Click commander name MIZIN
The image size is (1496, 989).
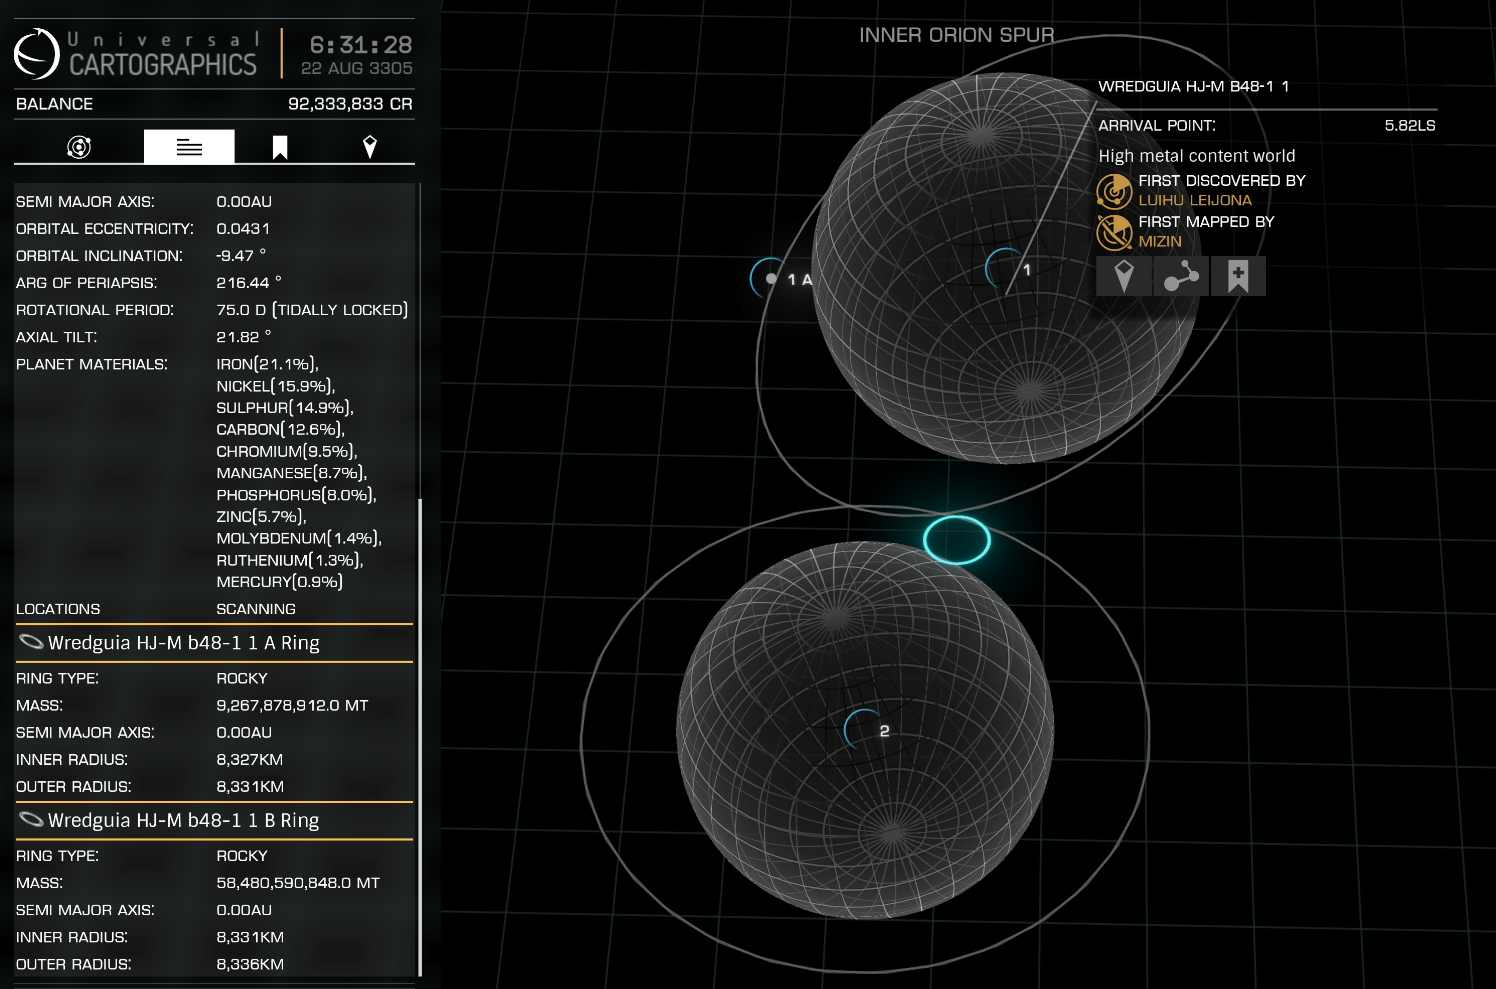click(1160, 241)
